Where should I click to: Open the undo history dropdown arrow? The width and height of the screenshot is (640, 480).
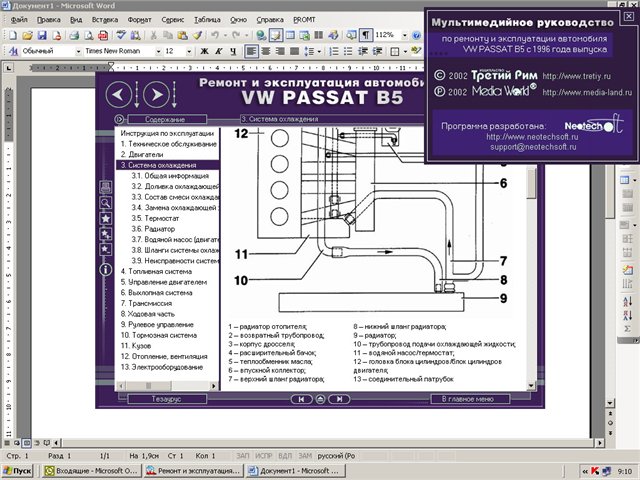click(x=225, y=36)
